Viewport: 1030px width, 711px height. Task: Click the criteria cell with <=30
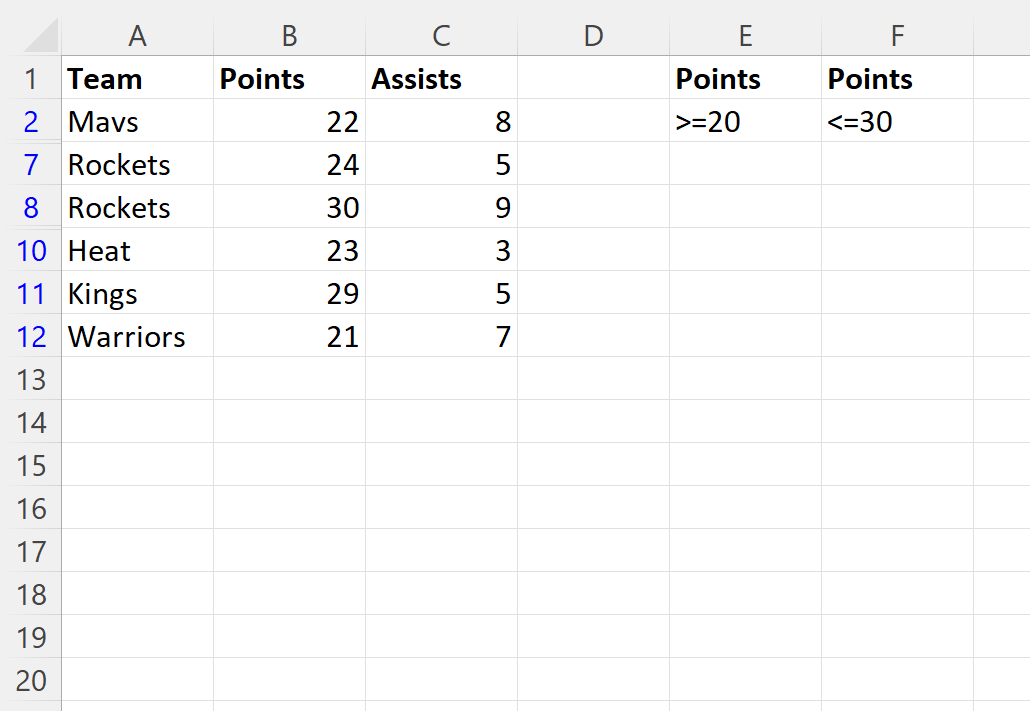[x=897, y=122]
